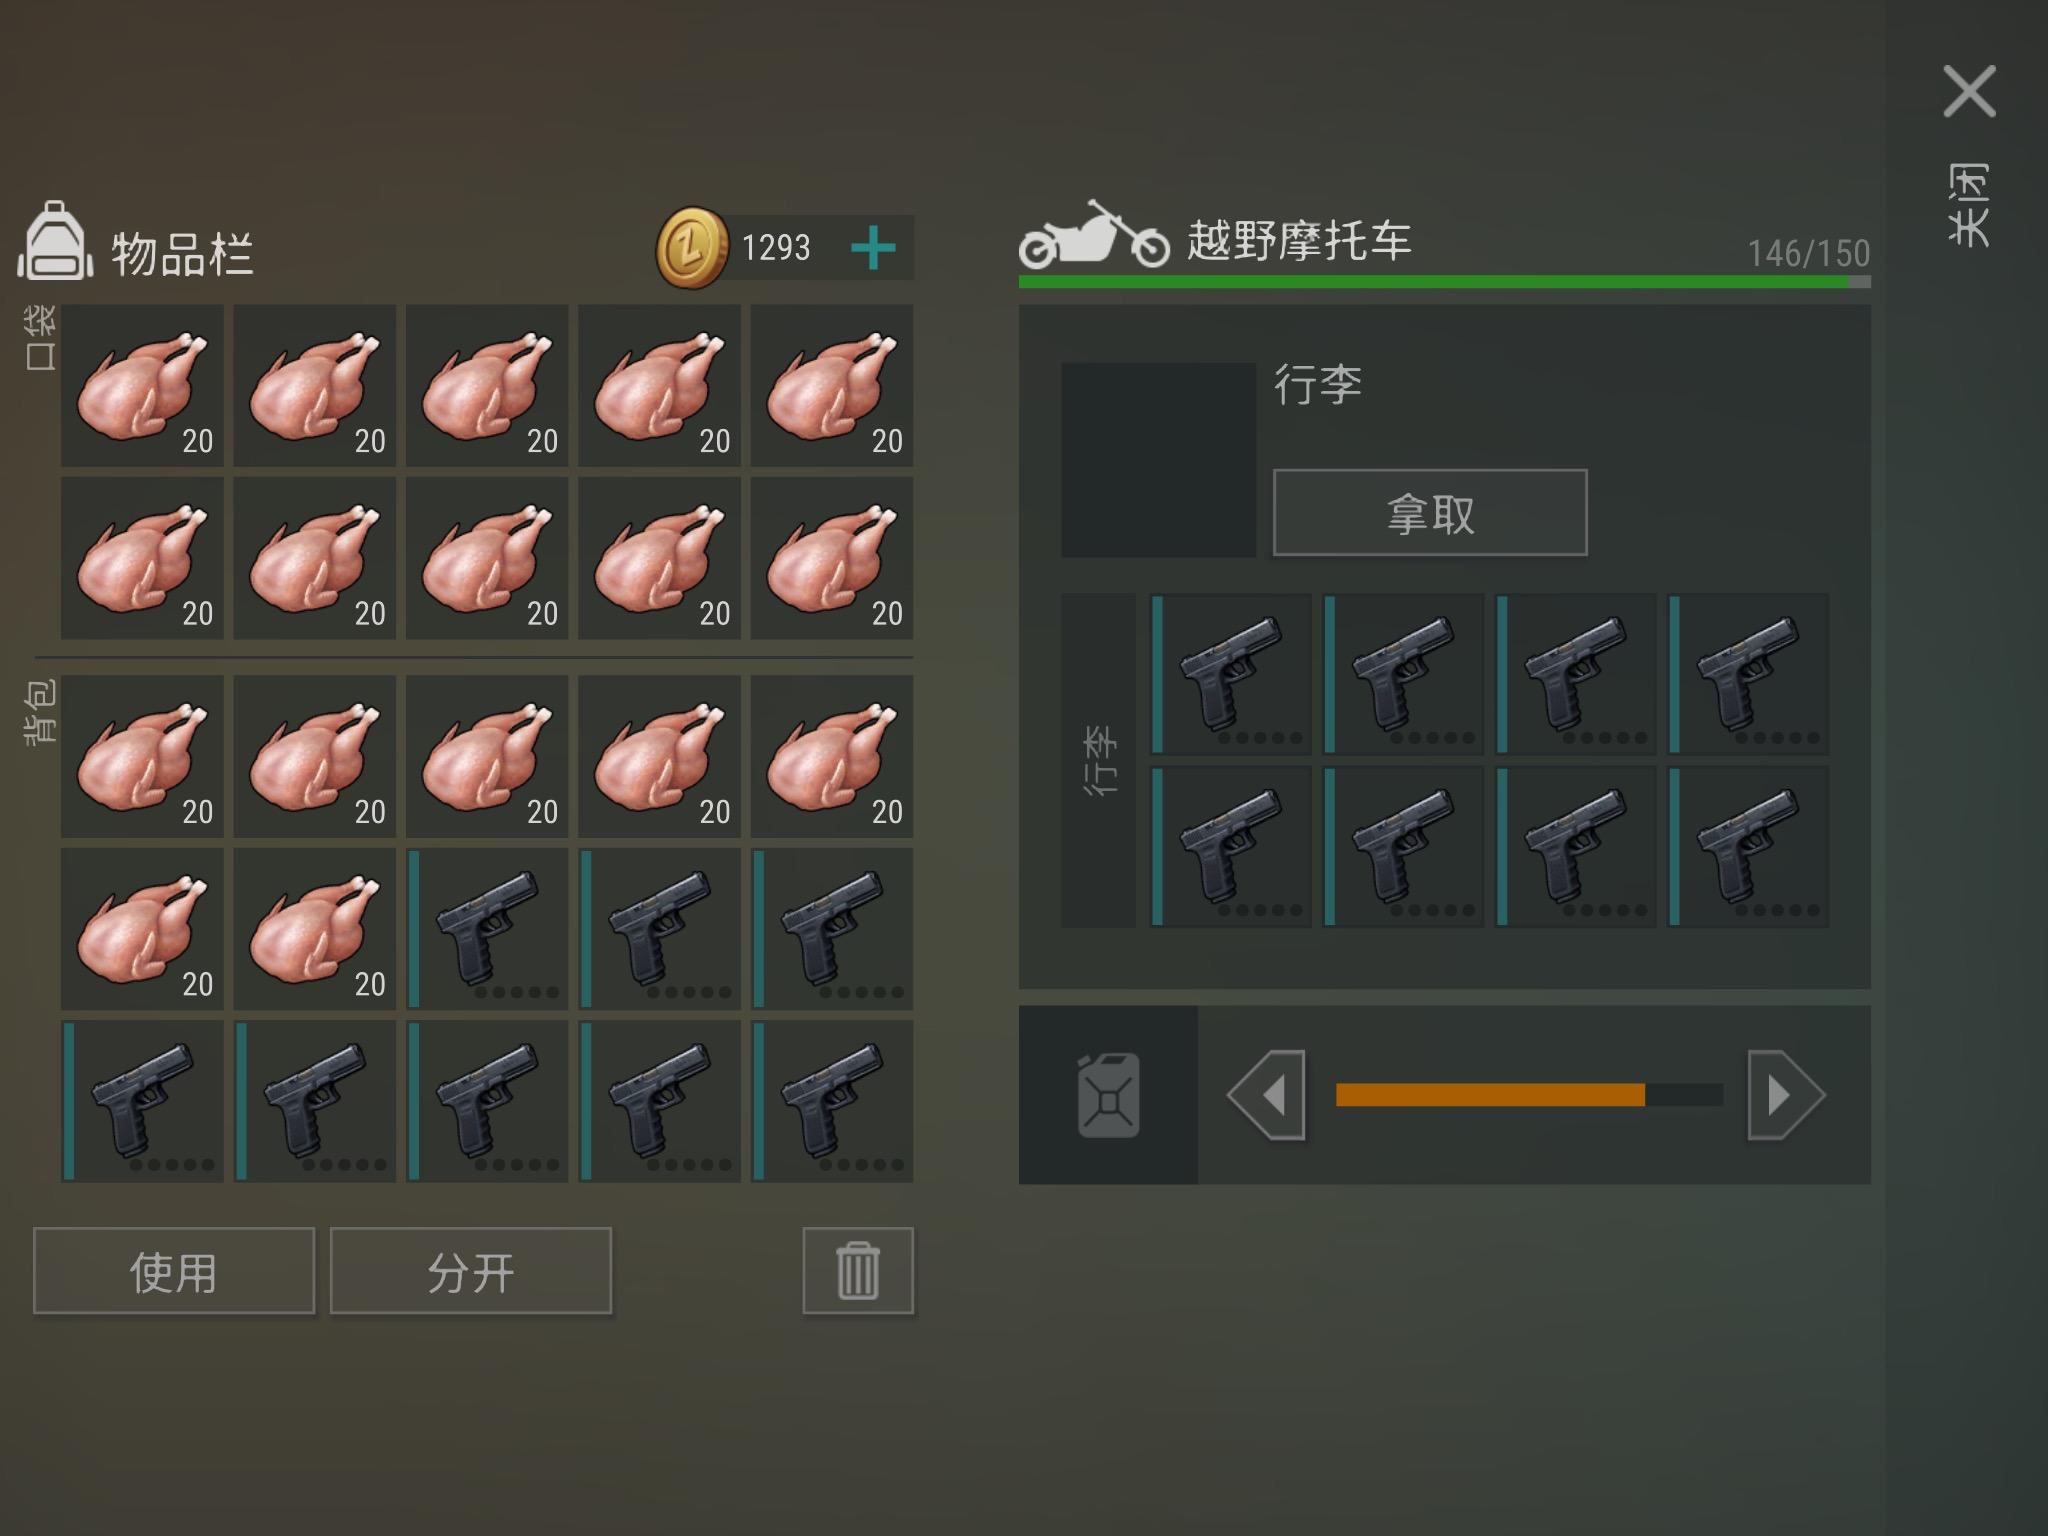Decrease fuel with the left arrow
This screenshot has width=2048, height=1536.
pyautogui.click(x=1266, y=1095)
